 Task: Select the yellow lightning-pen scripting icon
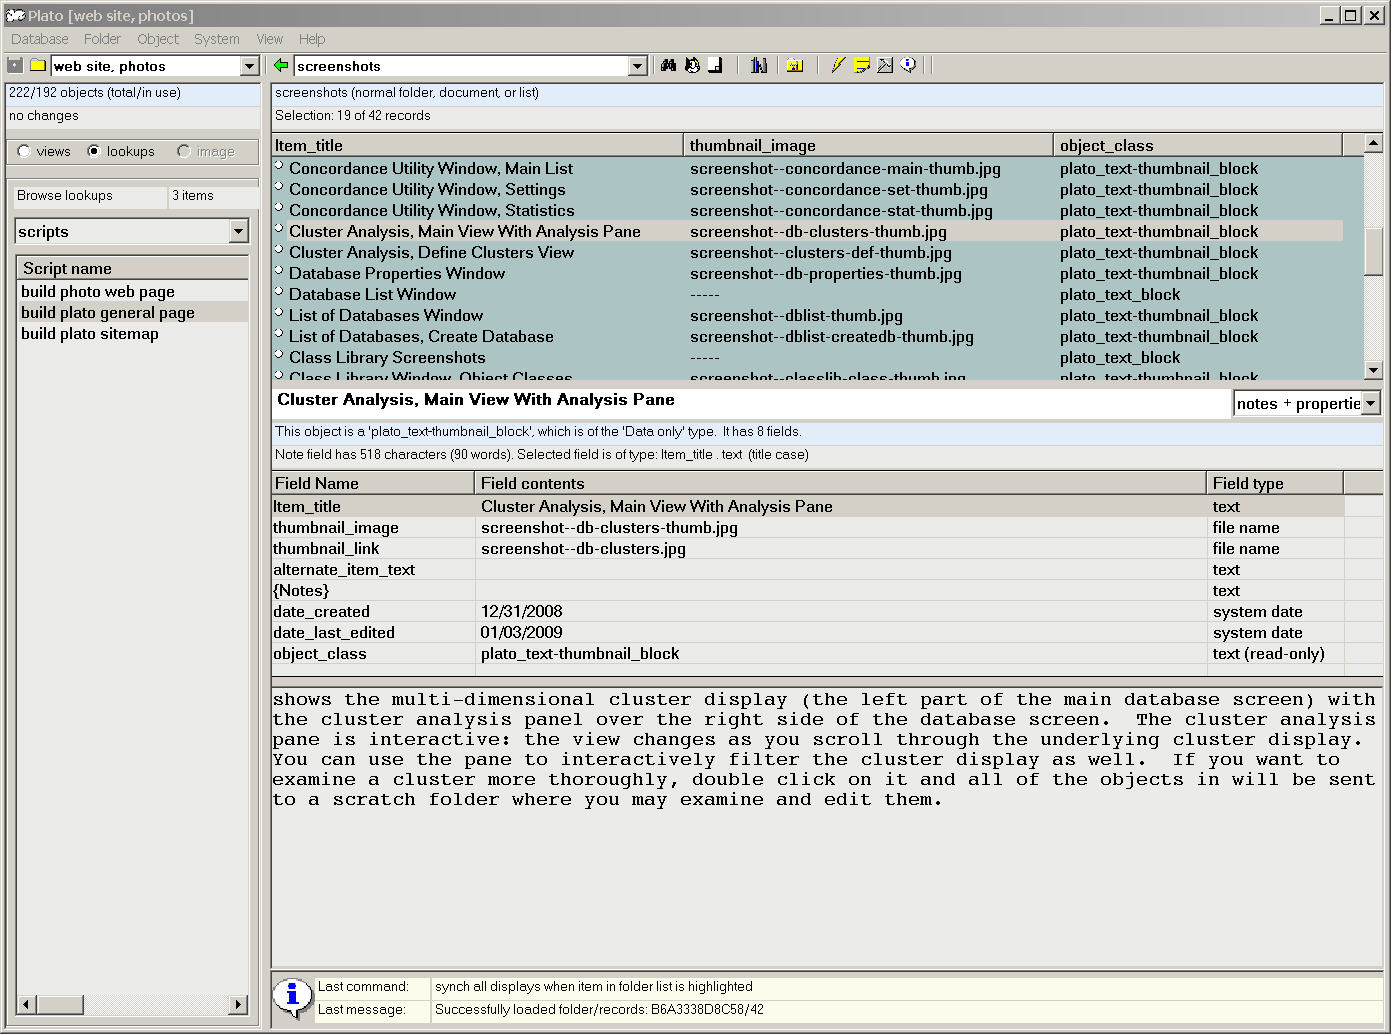point(837,65)
